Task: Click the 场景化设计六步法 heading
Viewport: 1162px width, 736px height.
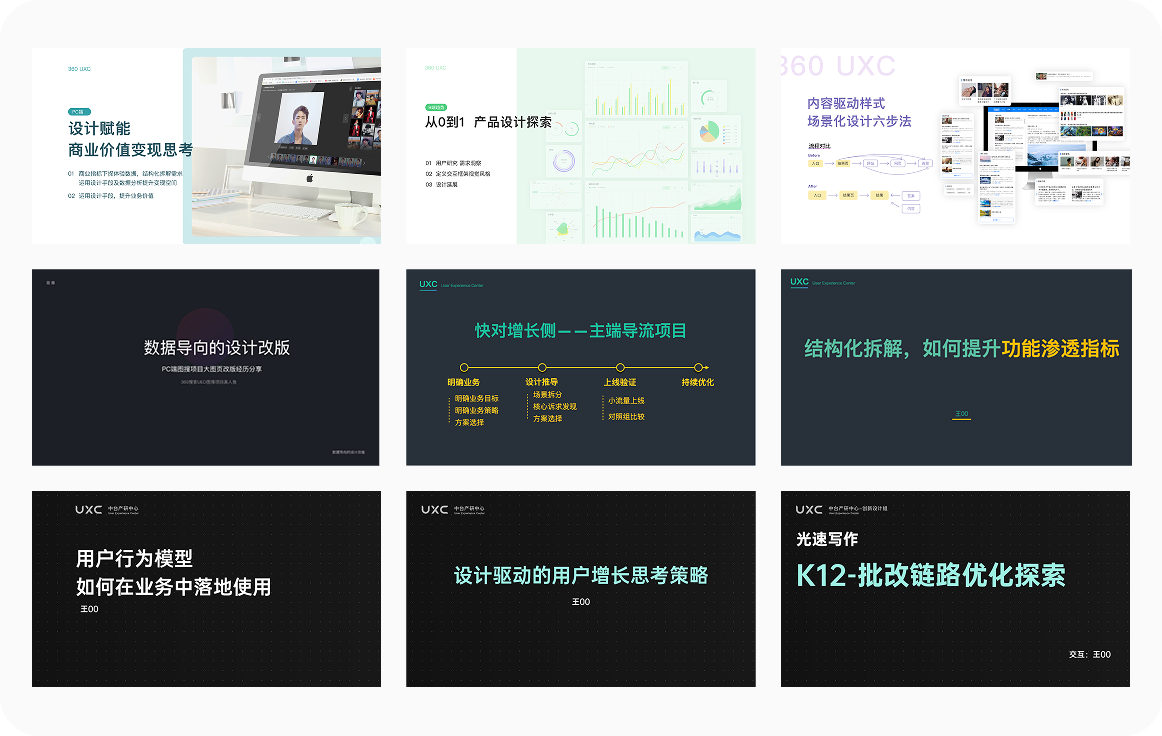Action: (x=859, y=121)
